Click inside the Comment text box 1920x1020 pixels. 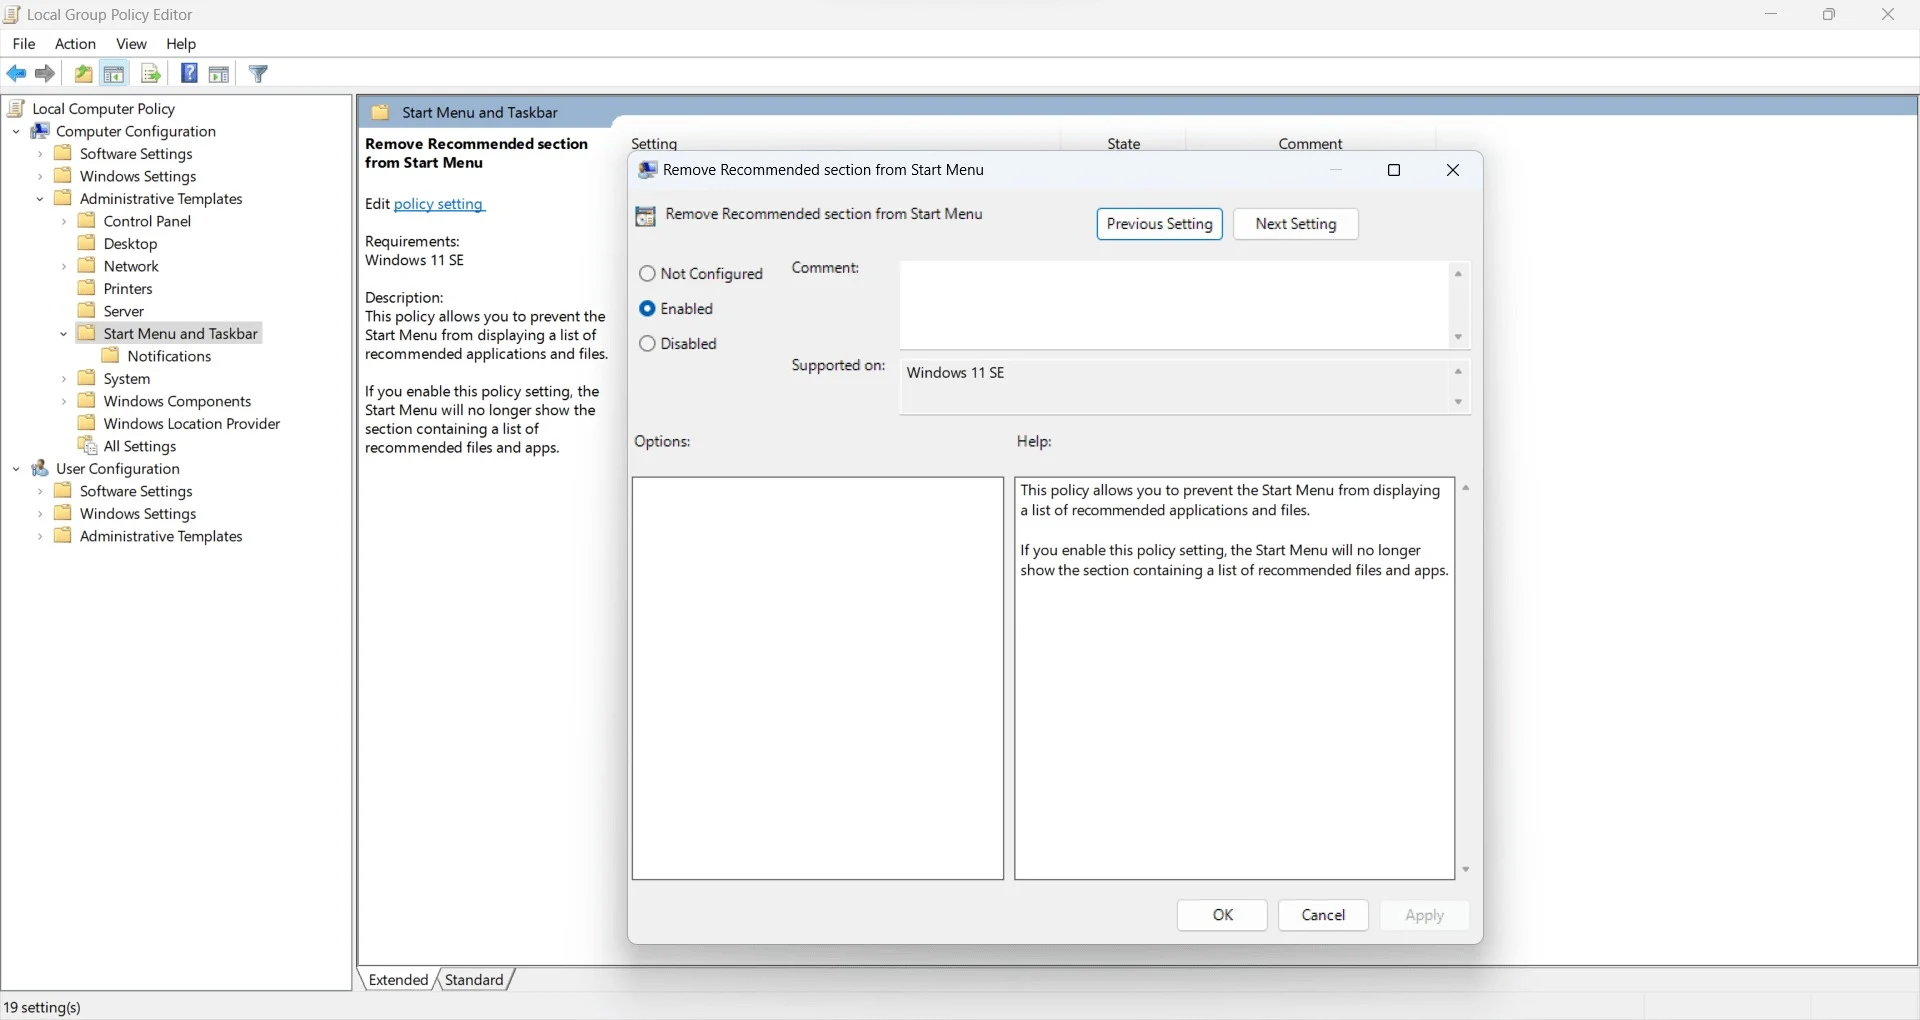click(x=1172, y=305)
